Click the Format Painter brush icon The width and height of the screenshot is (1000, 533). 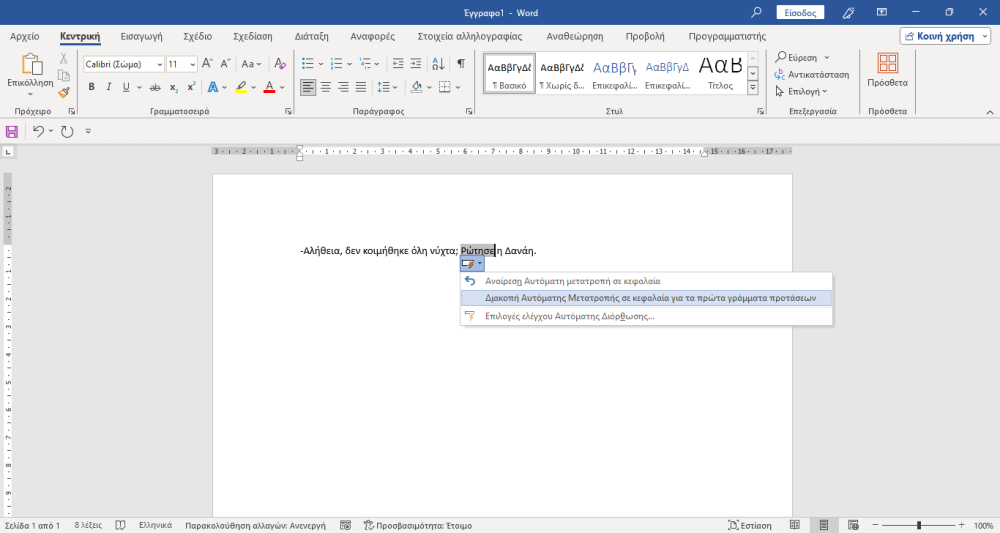tap(63, 92)
